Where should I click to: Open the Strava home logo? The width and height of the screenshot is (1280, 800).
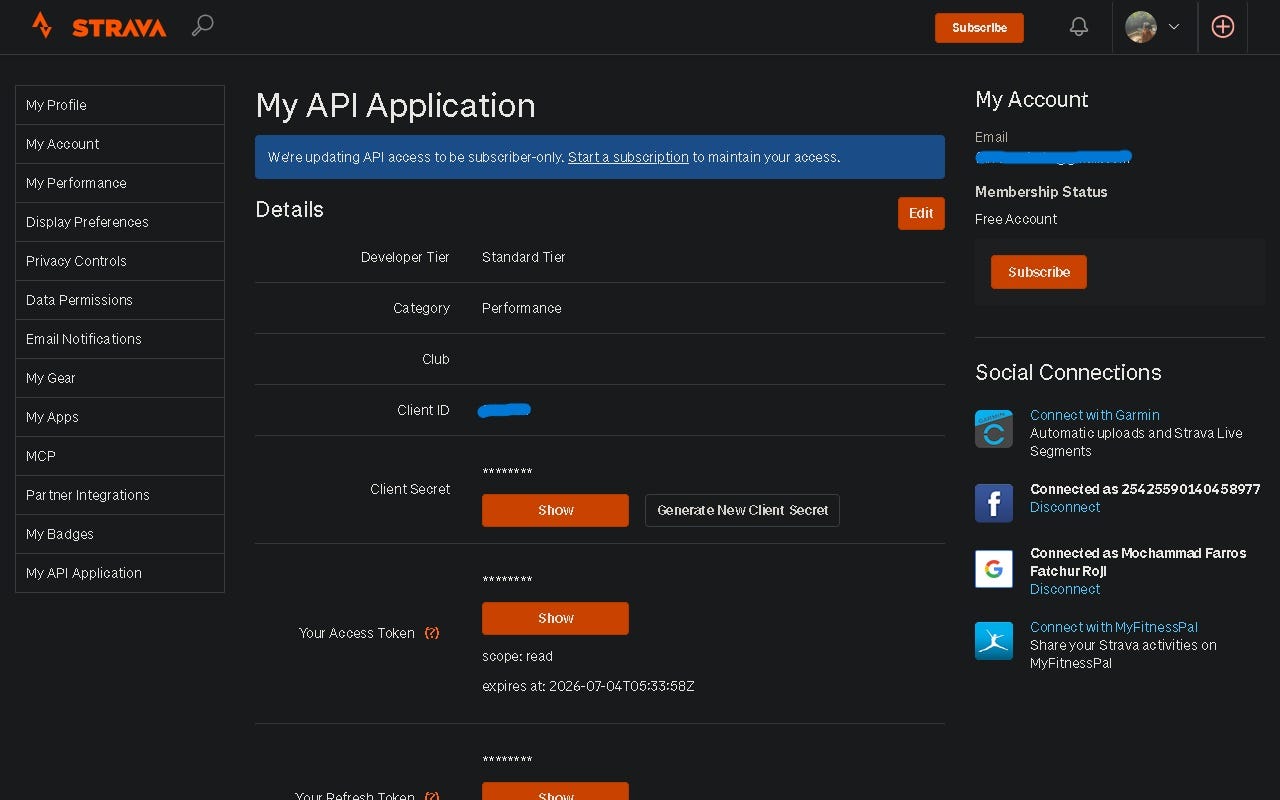pyautogui.click(x=98, y=27)
